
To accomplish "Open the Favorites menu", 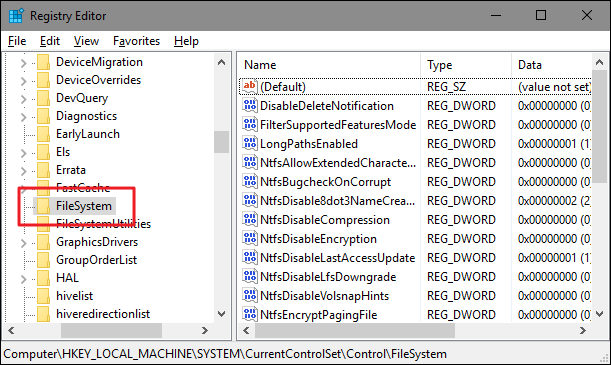I will 136,41.
